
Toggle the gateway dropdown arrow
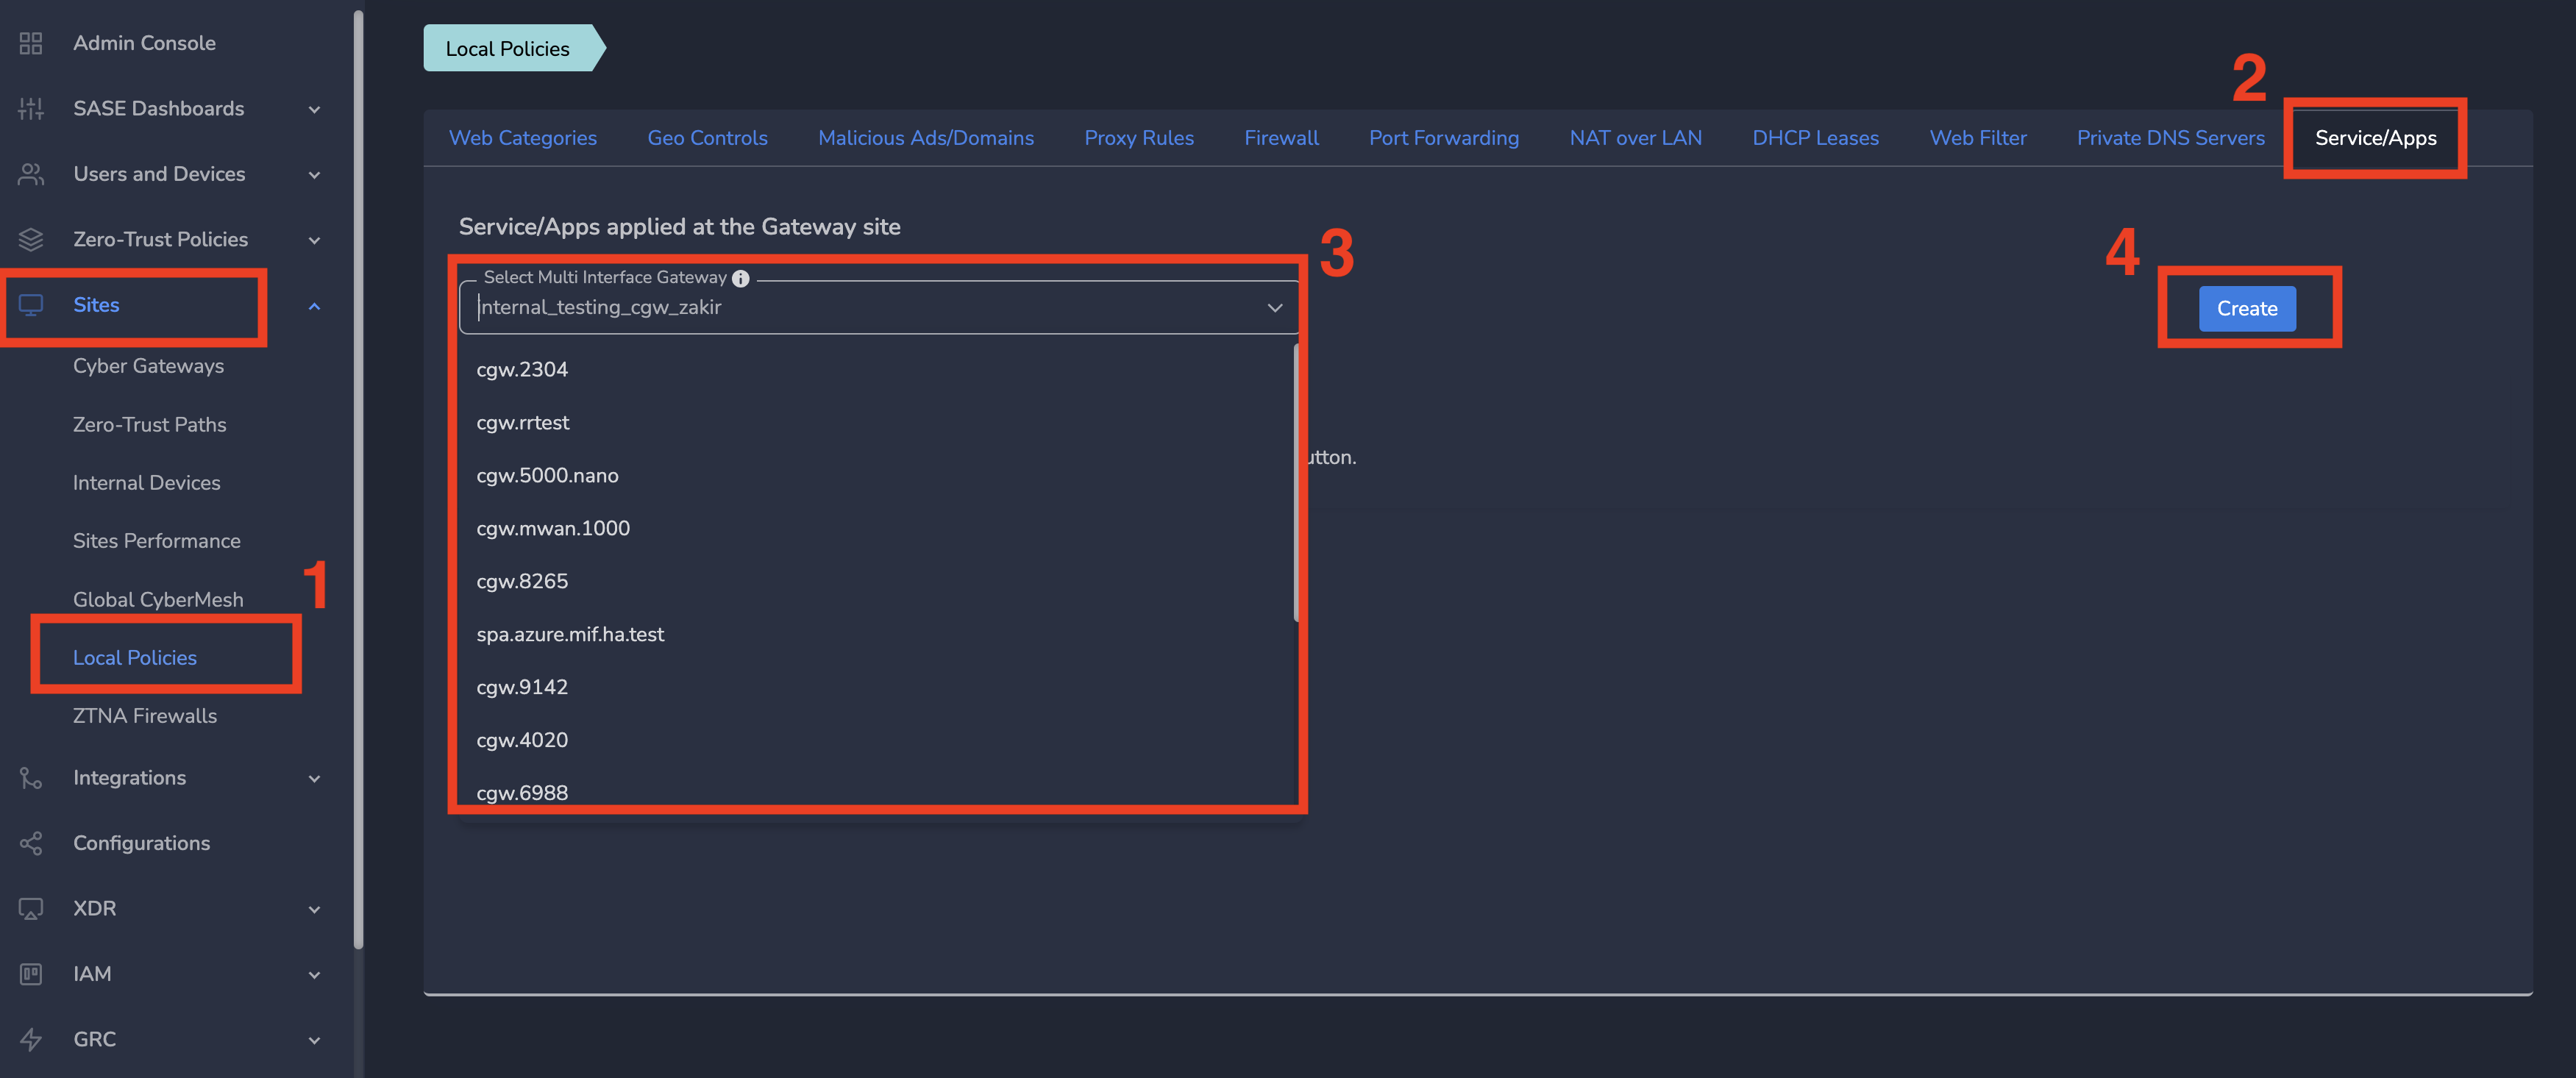[x=1274, y=308]
